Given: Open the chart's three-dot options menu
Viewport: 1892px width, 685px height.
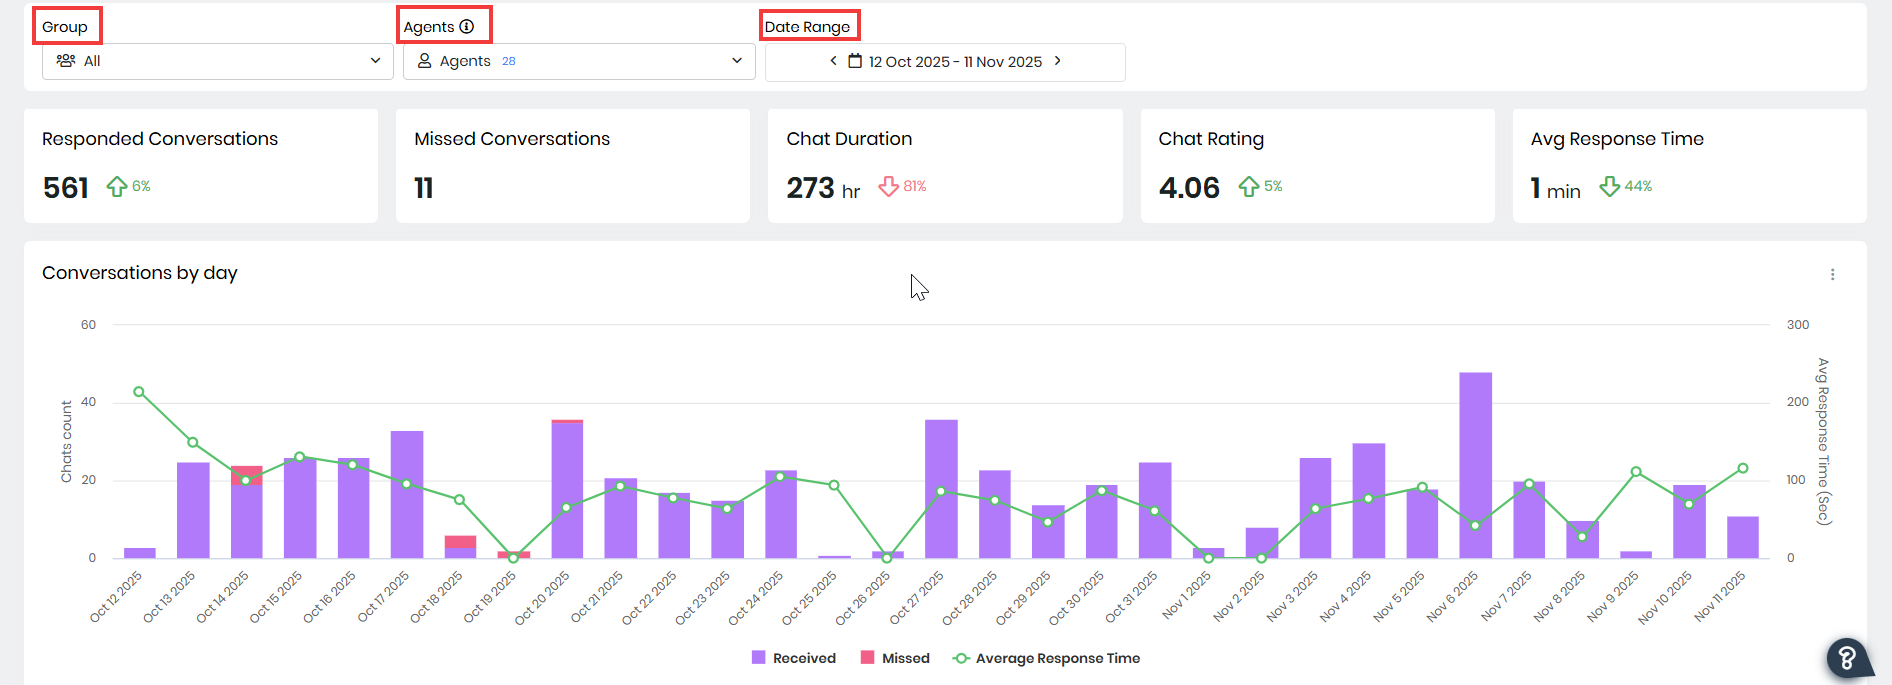Looking at the screenshot, I should pyautogui.click(x=1832, y=274).
